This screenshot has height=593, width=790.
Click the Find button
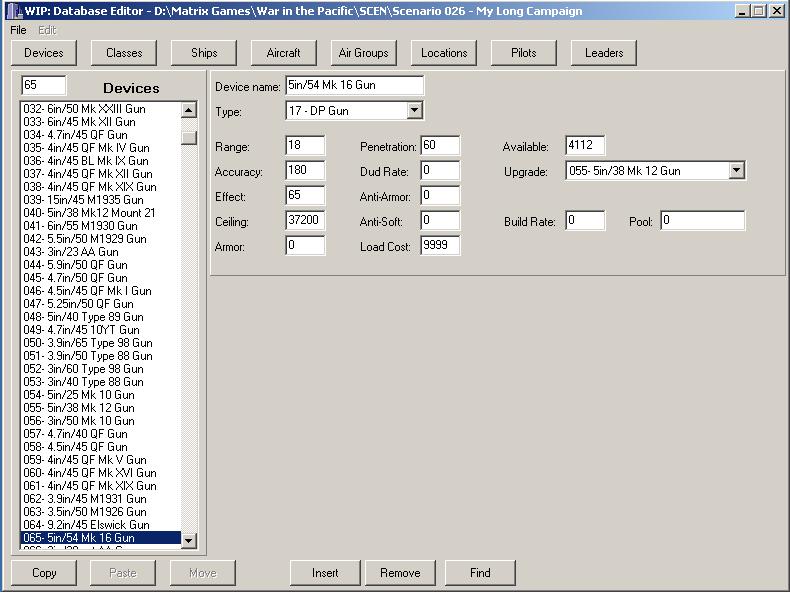pos(480,573)
